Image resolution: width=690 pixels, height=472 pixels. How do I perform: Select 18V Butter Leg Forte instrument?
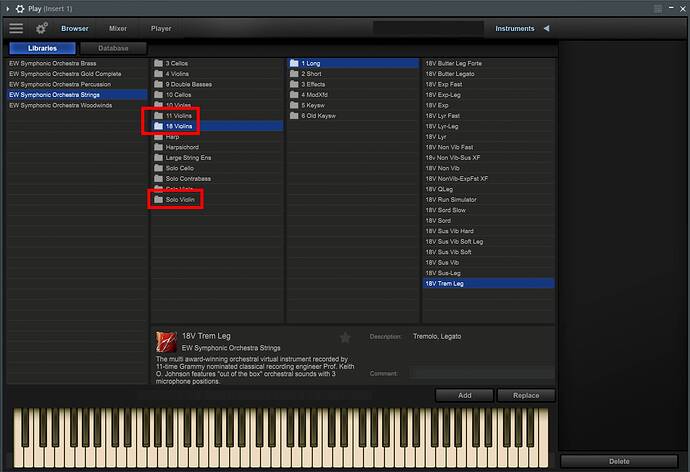[x=488, y=63]
